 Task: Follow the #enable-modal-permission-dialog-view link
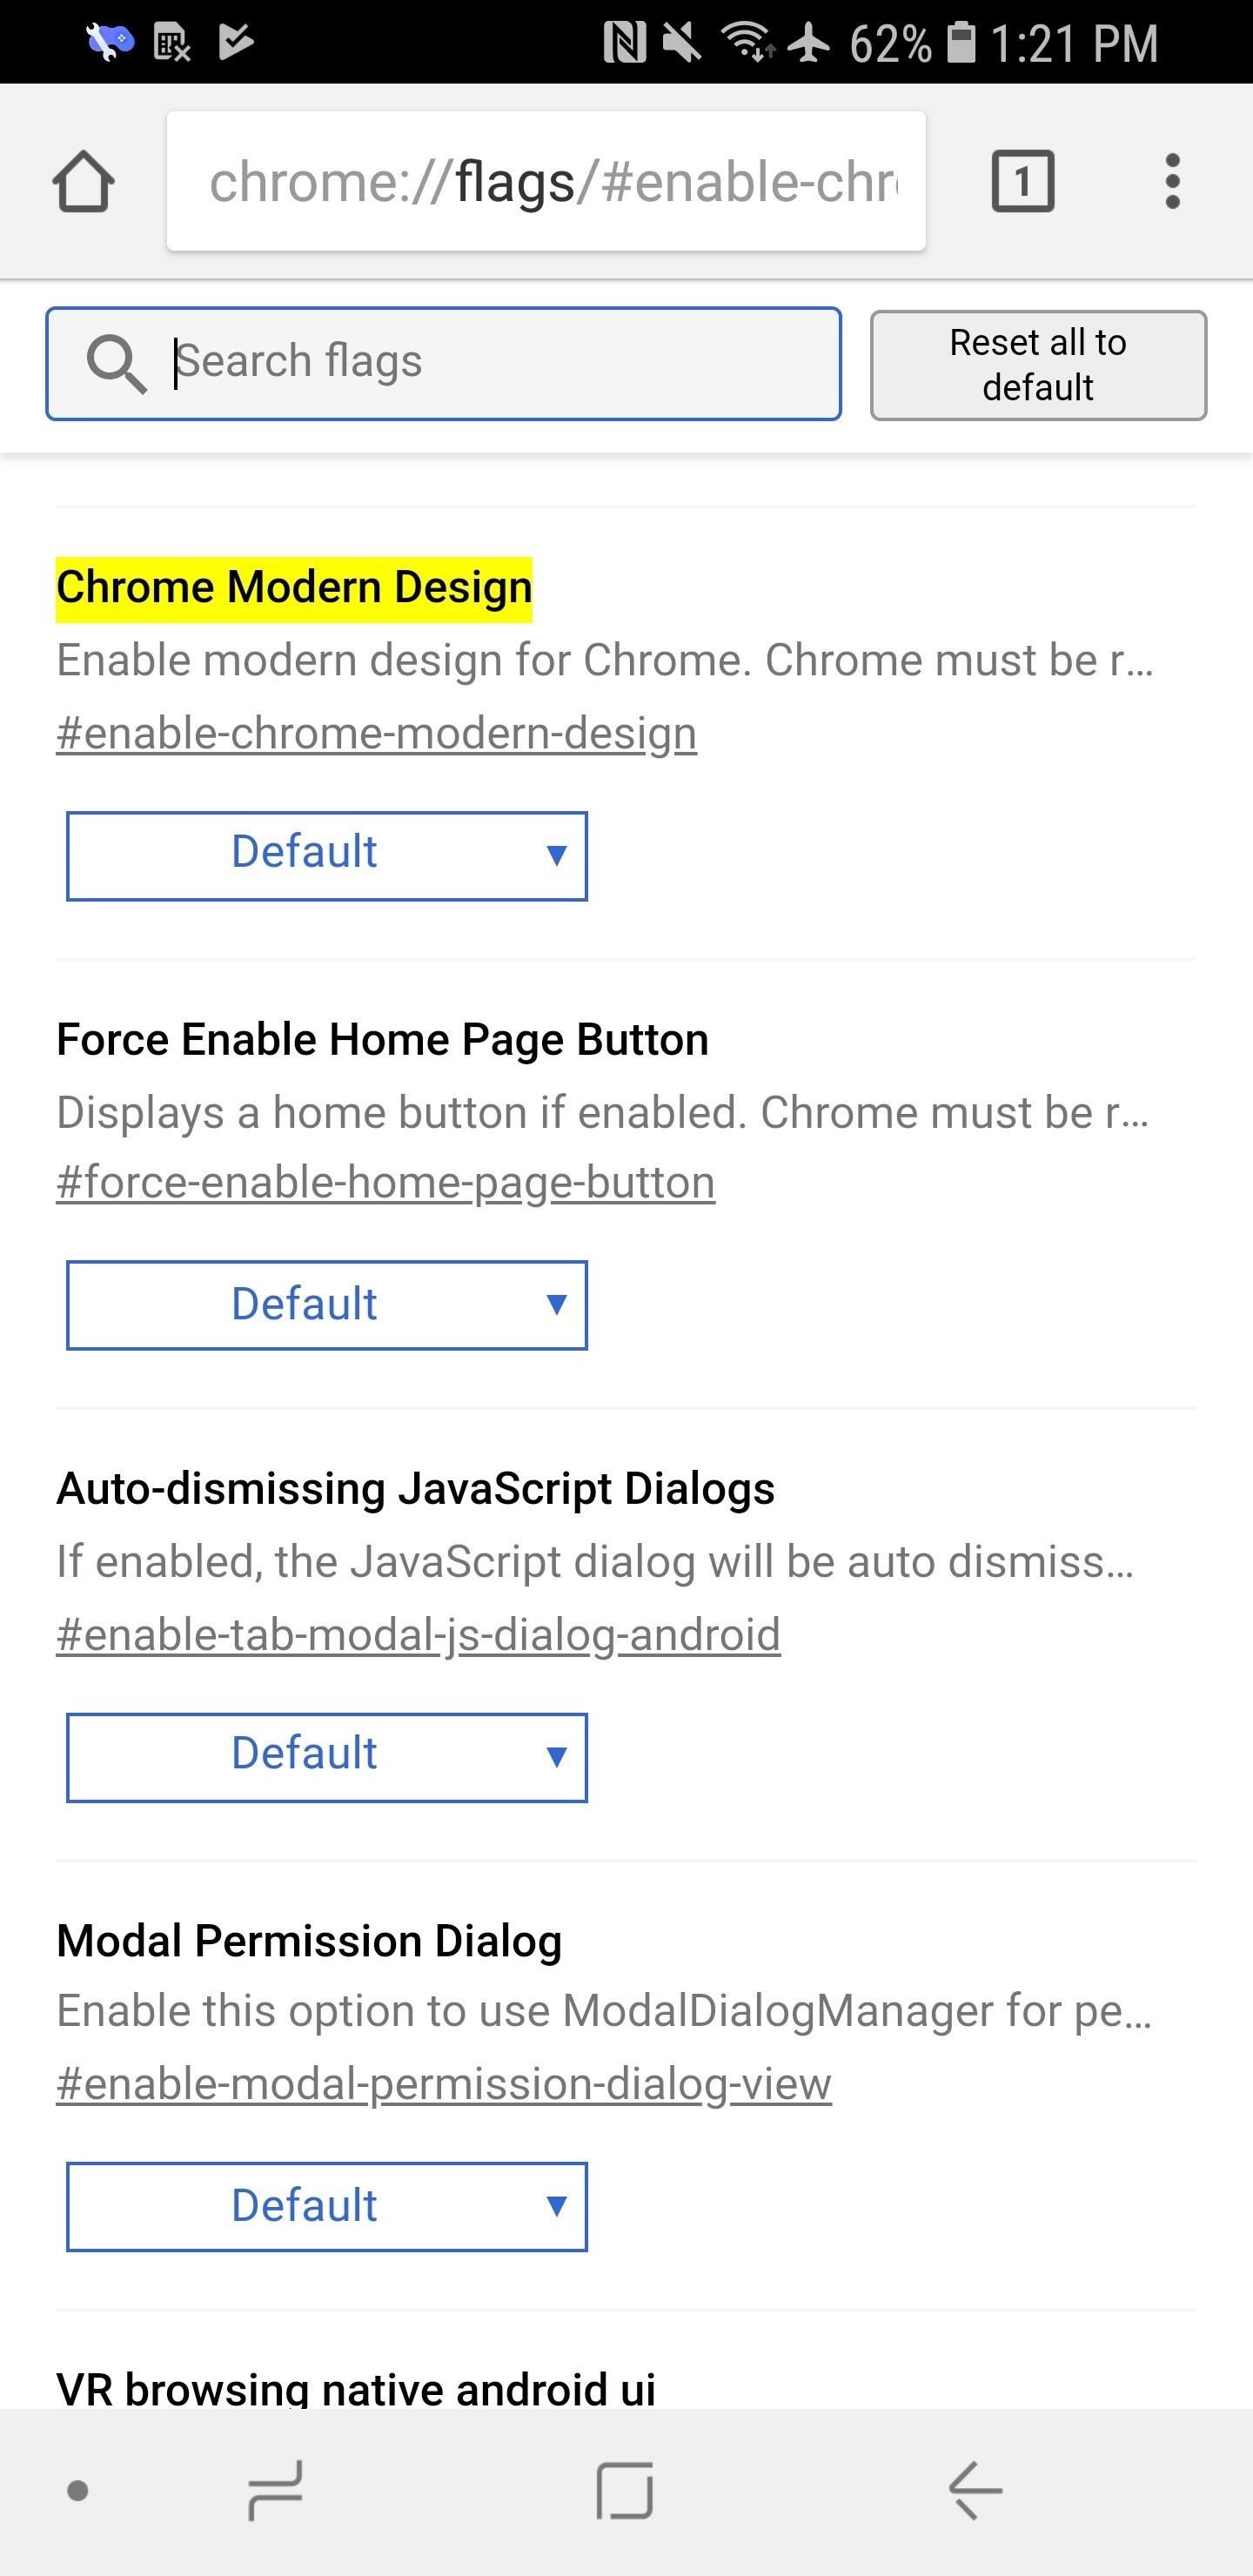point(443,2083)
